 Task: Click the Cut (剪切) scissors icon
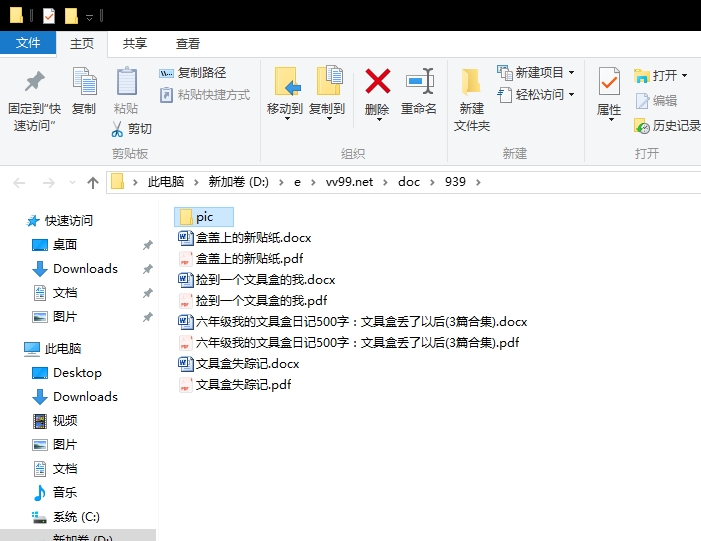tap(117, 129)
